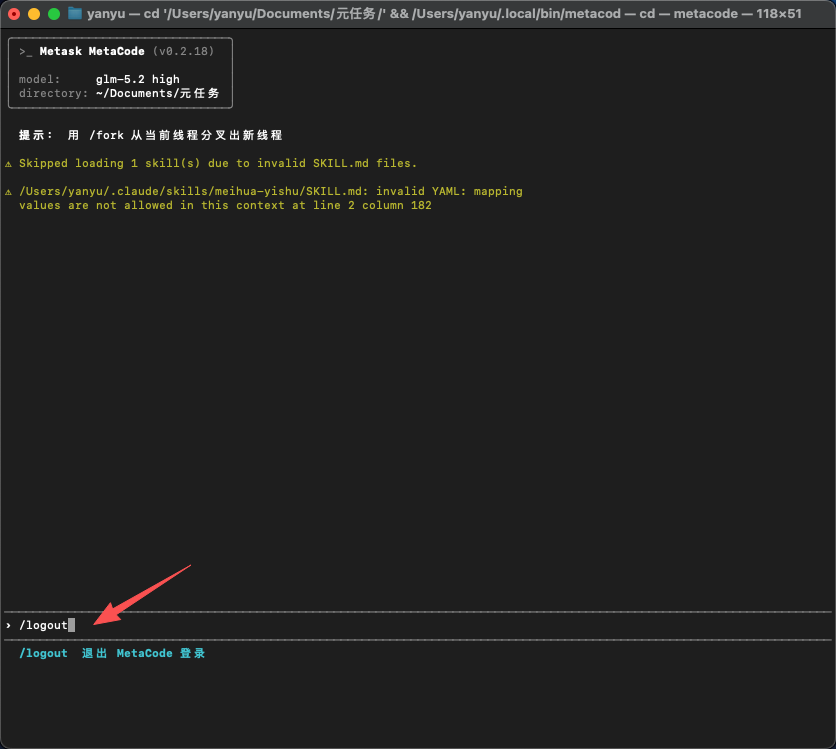Click the '›' prompt chevron in input
Screen dimensions: 836x749
tap(9, 625)
